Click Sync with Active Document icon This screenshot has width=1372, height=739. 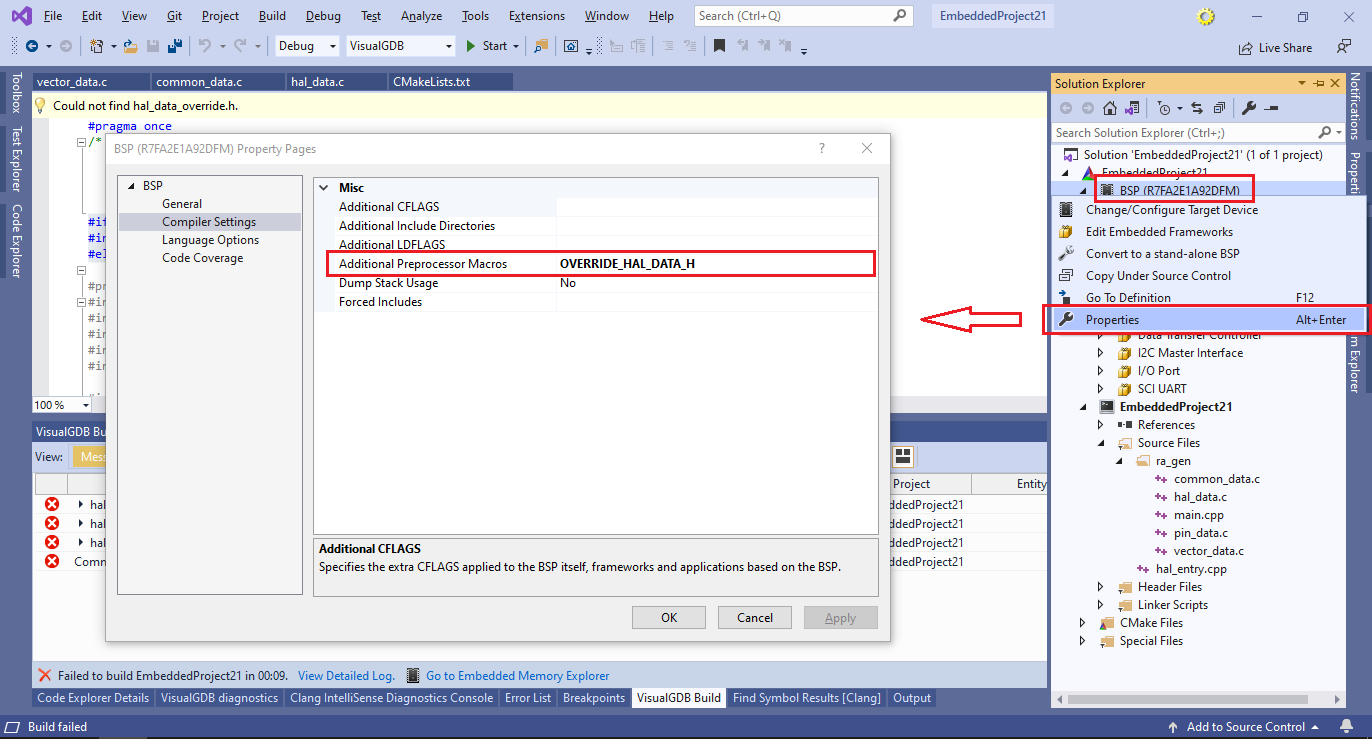(x=1197, y=108)
